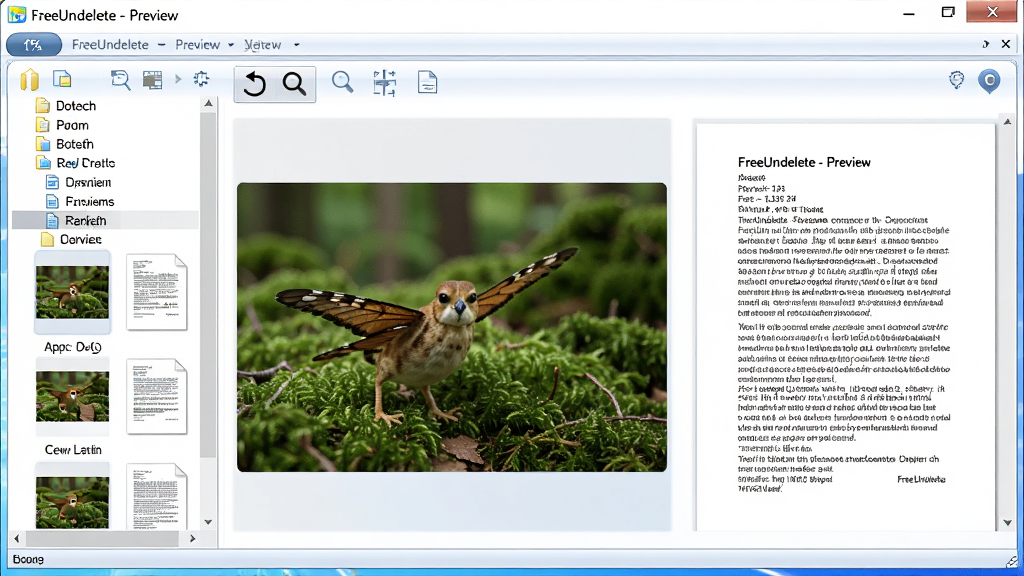Click document pane scroll up arrow

[x=1008, y=121]
